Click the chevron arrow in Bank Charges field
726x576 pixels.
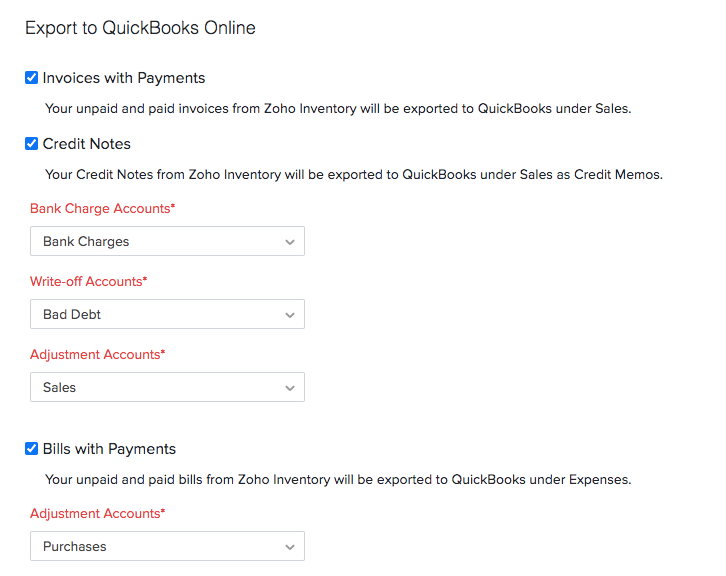coord(290,242)
